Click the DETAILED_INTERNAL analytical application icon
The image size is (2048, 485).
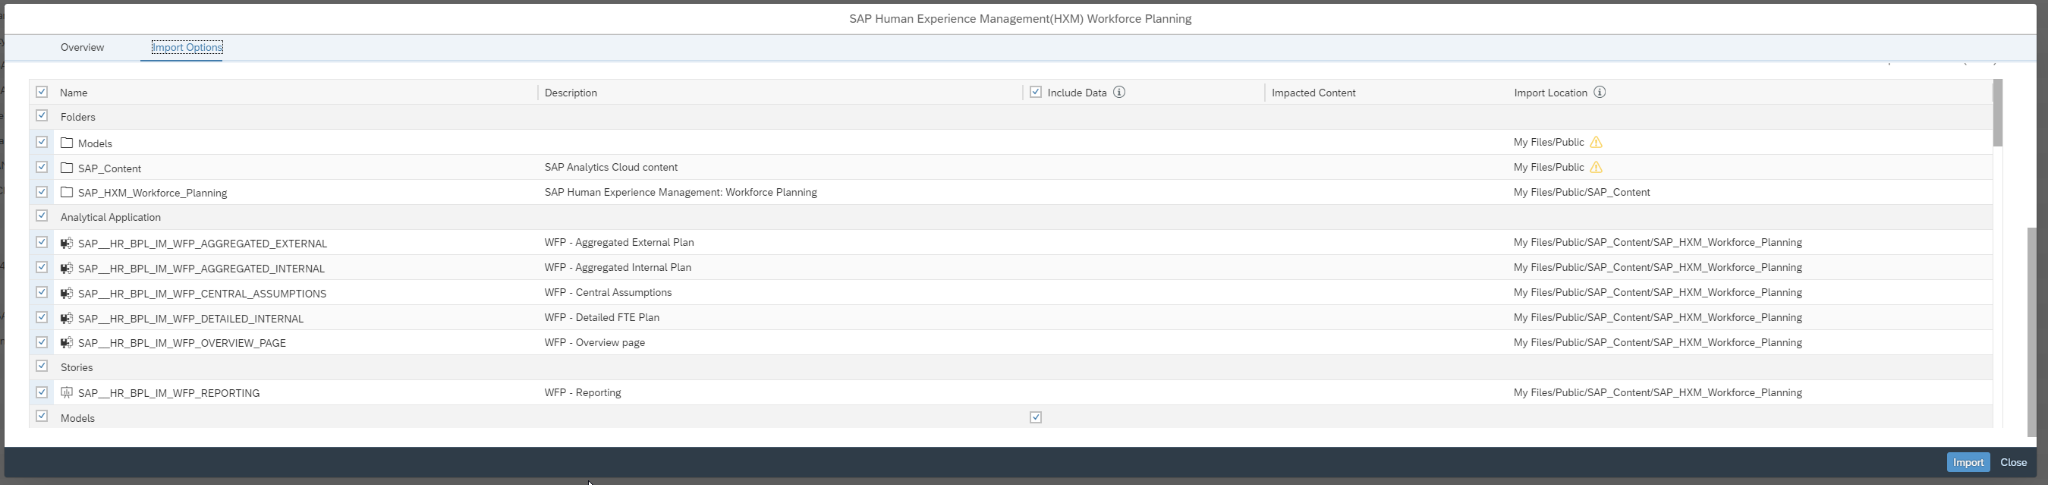point(67,318)
